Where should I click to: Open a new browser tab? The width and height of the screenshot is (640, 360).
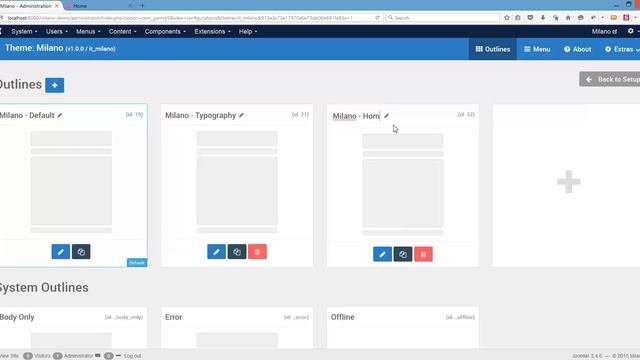[x=142, y=6]
